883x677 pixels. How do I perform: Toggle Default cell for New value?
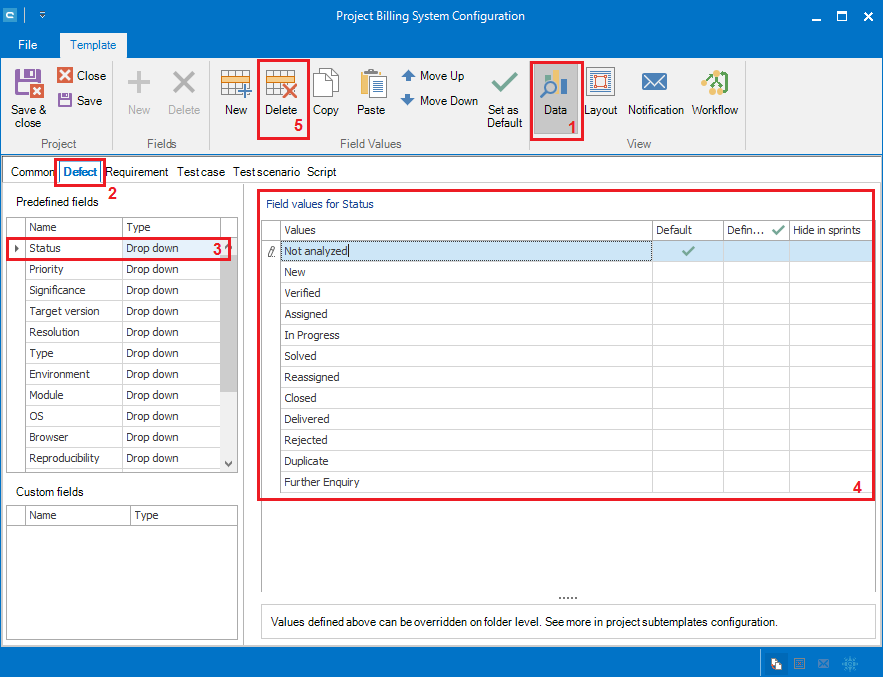pyautogui.click(x=687, y=272)
